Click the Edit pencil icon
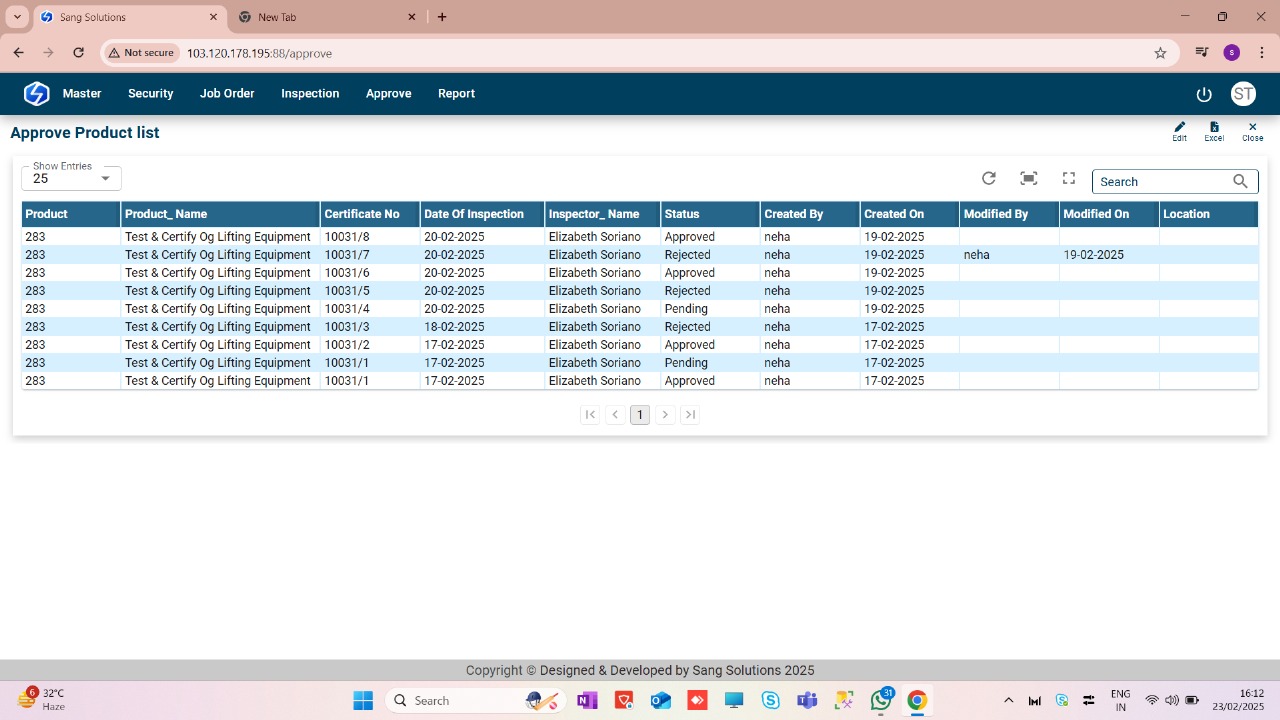The height and width of the screenshot is (720, 1280). (1179, 128)
